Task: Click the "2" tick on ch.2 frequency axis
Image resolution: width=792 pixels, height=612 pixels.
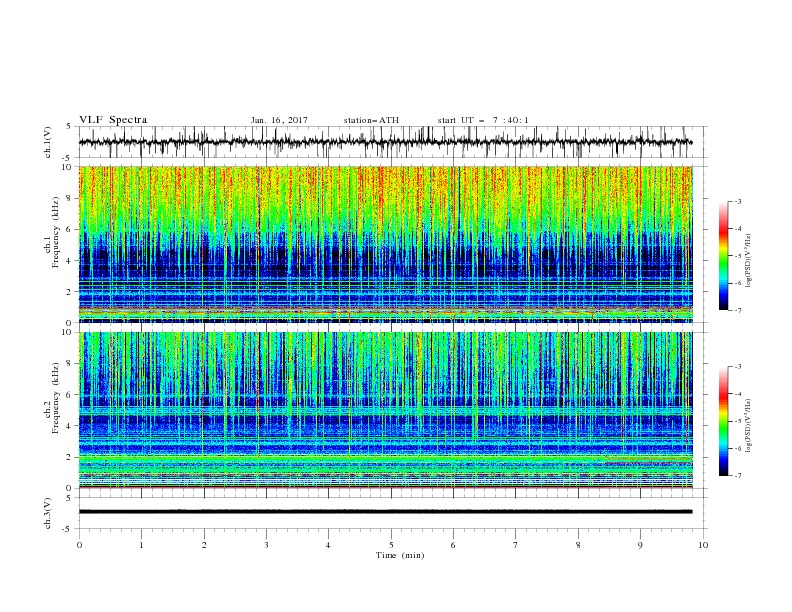Action: pyautogui.click(x=69, y=457)
